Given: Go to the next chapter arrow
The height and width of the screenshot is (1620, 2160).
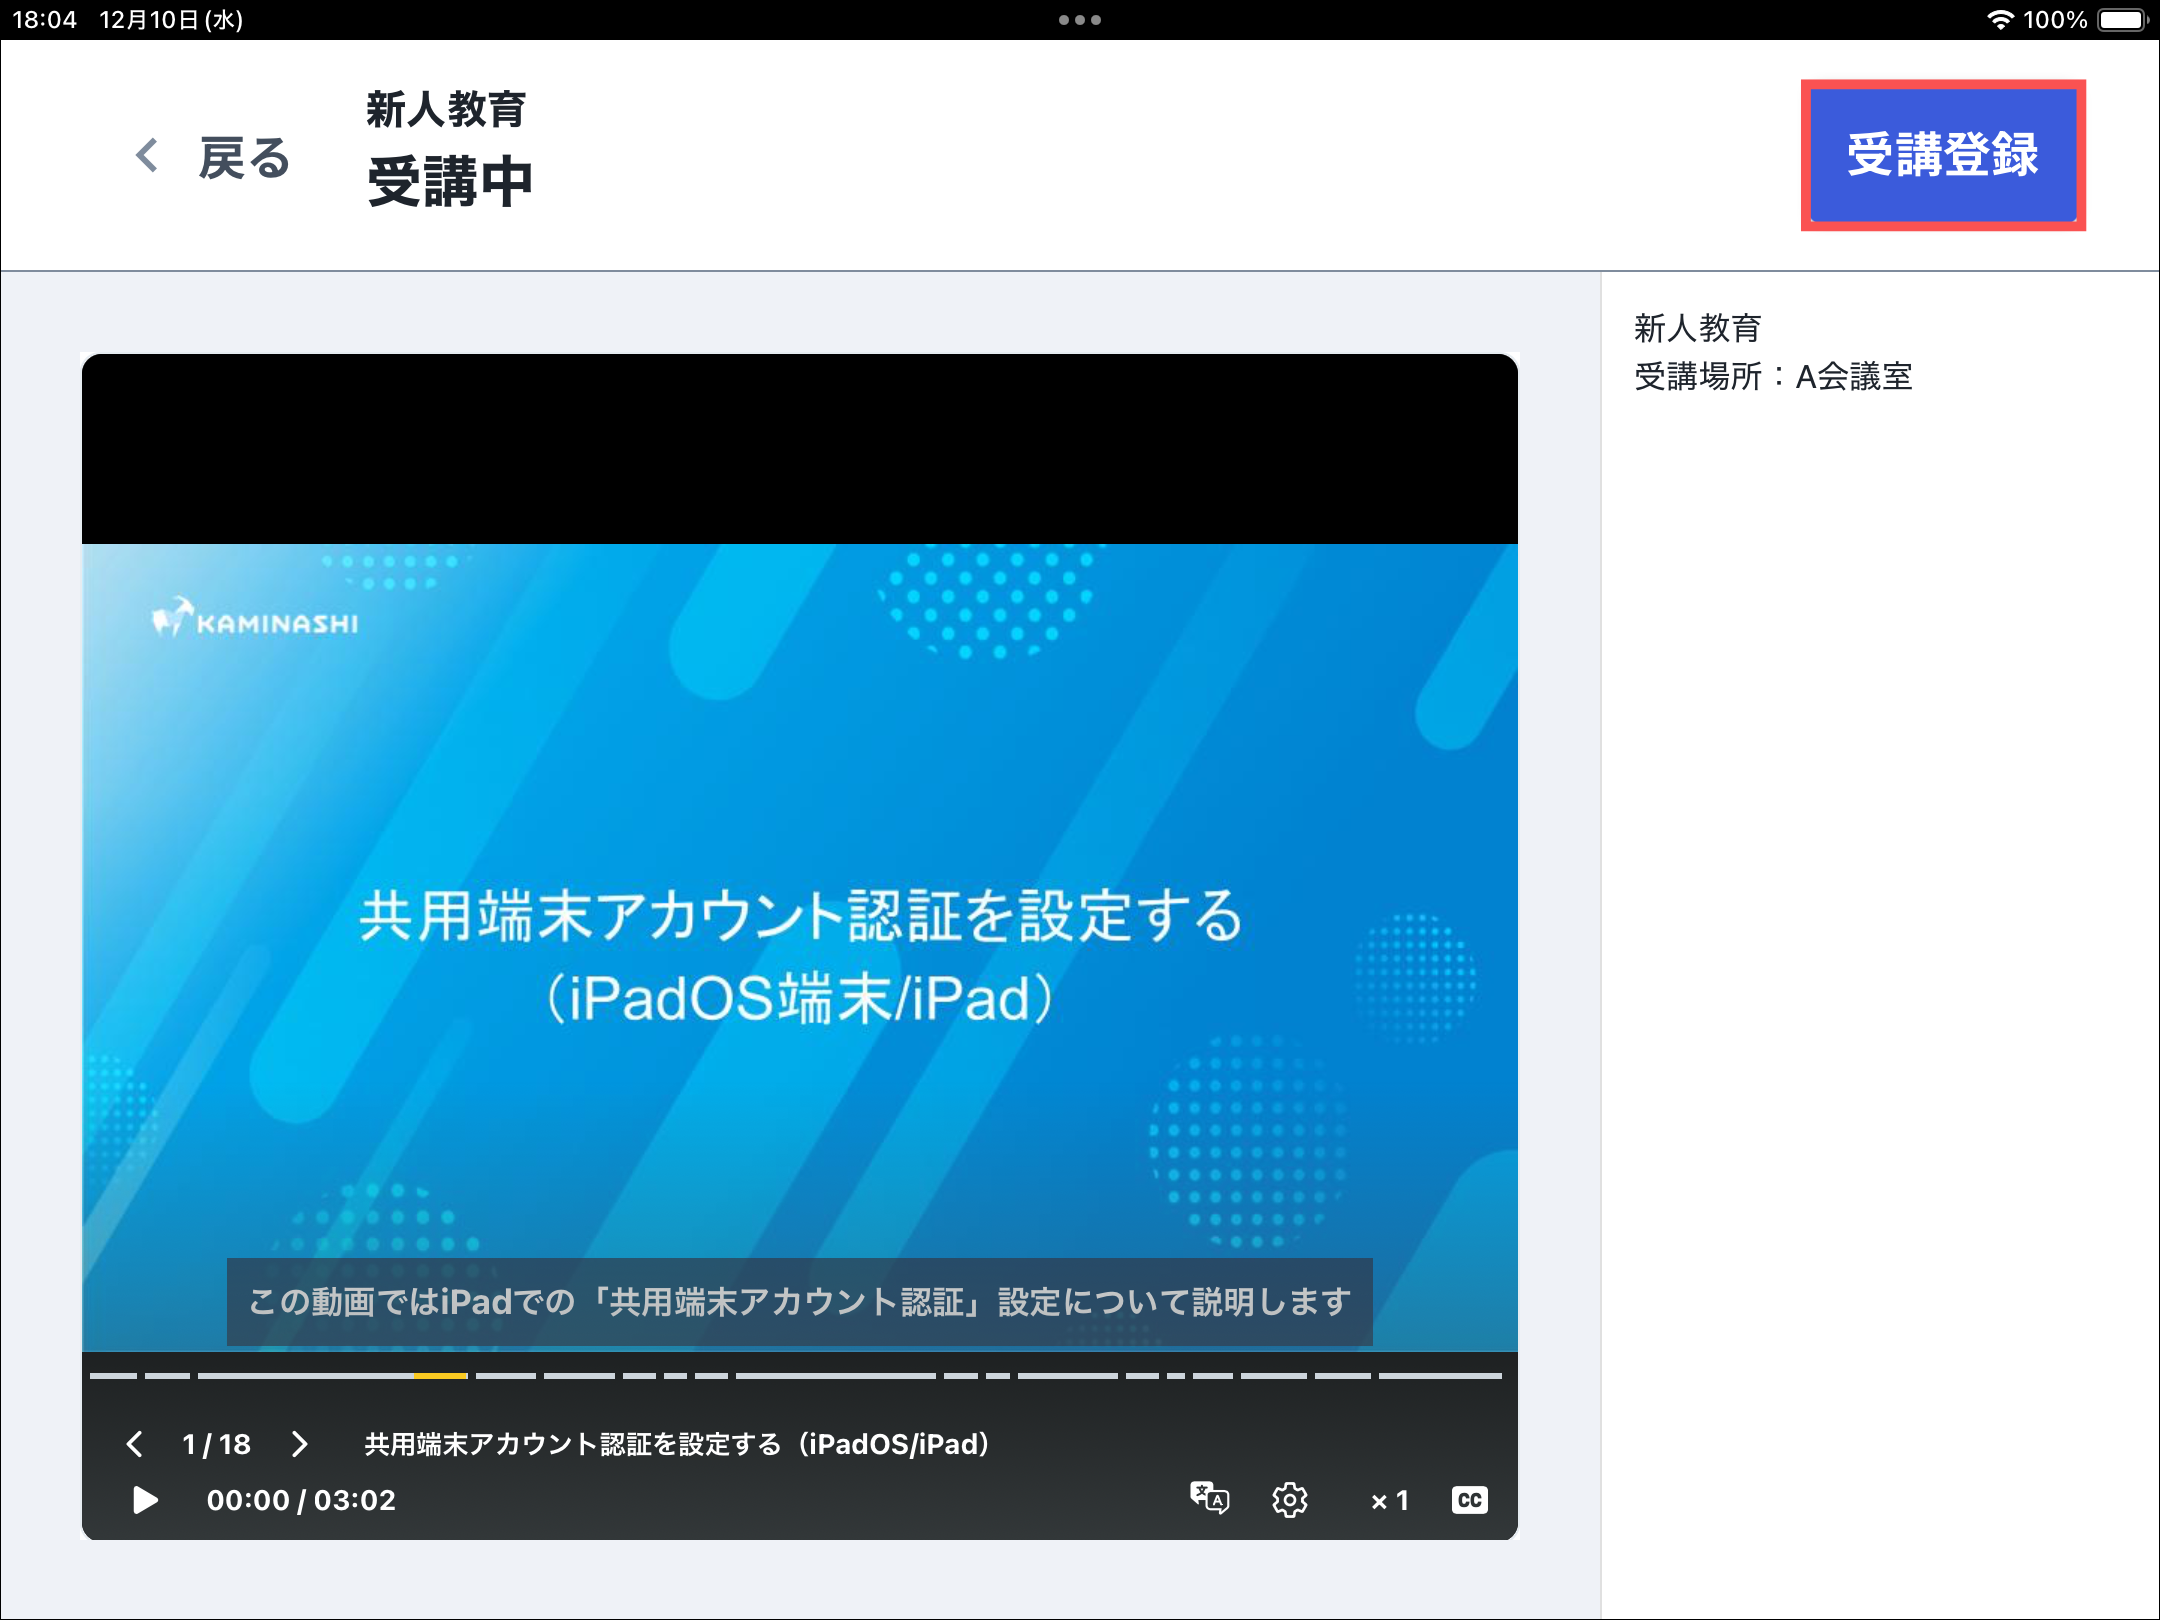Looking at the screenshot, I should click(299, 1444).
